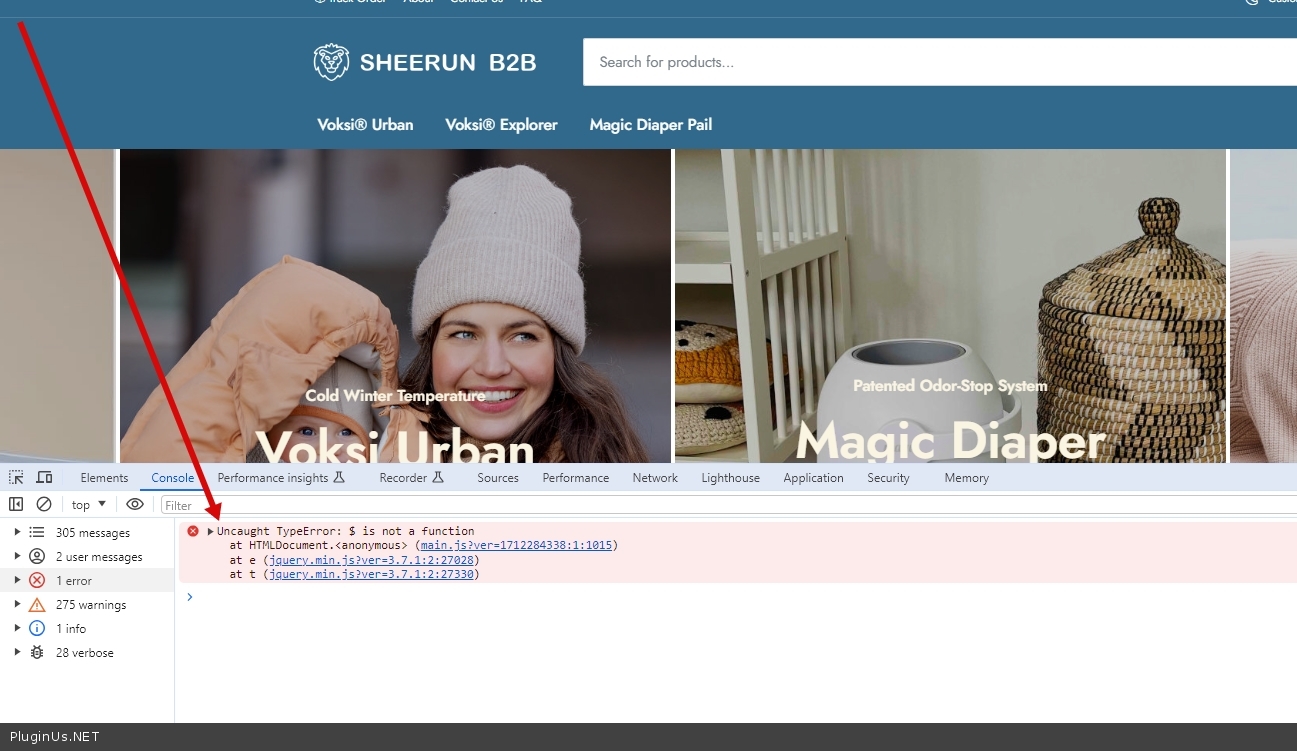Click the console Filter input field
Viewport: 1297px width, 751px height.
tap(700, 506)
